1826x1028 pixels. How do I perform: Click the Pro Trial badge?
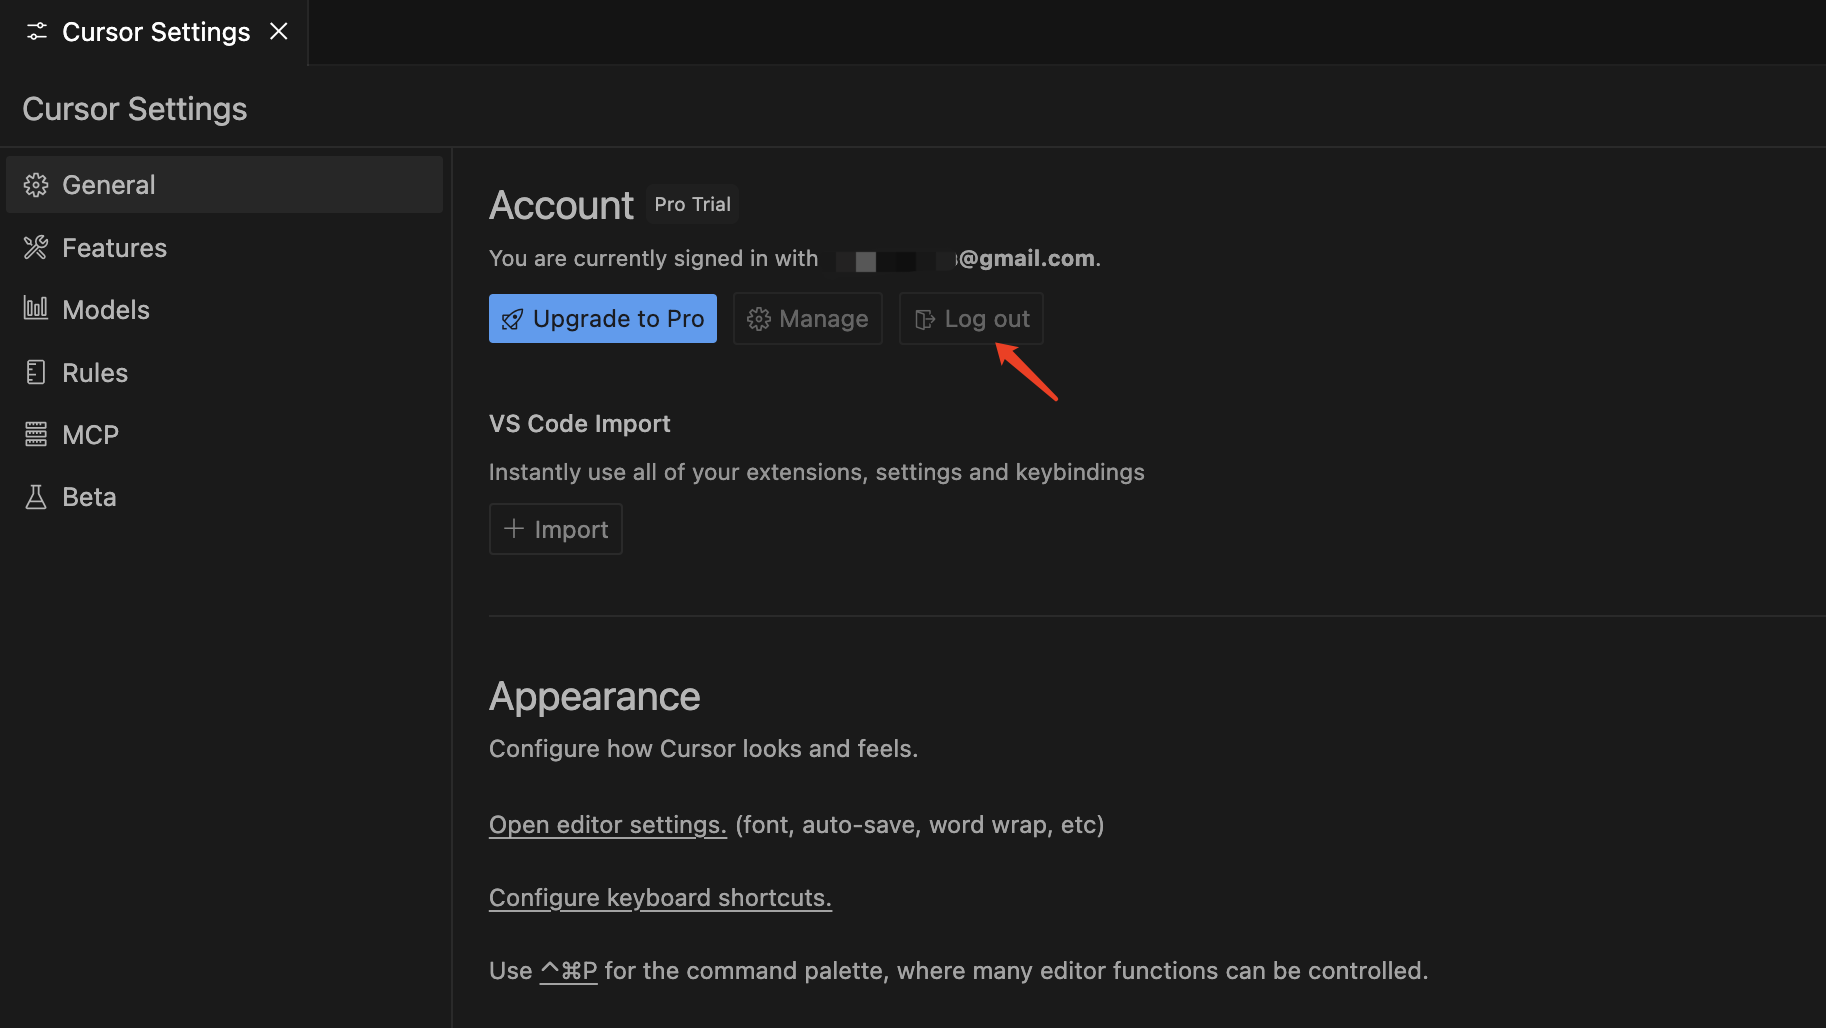coord(692,204)
